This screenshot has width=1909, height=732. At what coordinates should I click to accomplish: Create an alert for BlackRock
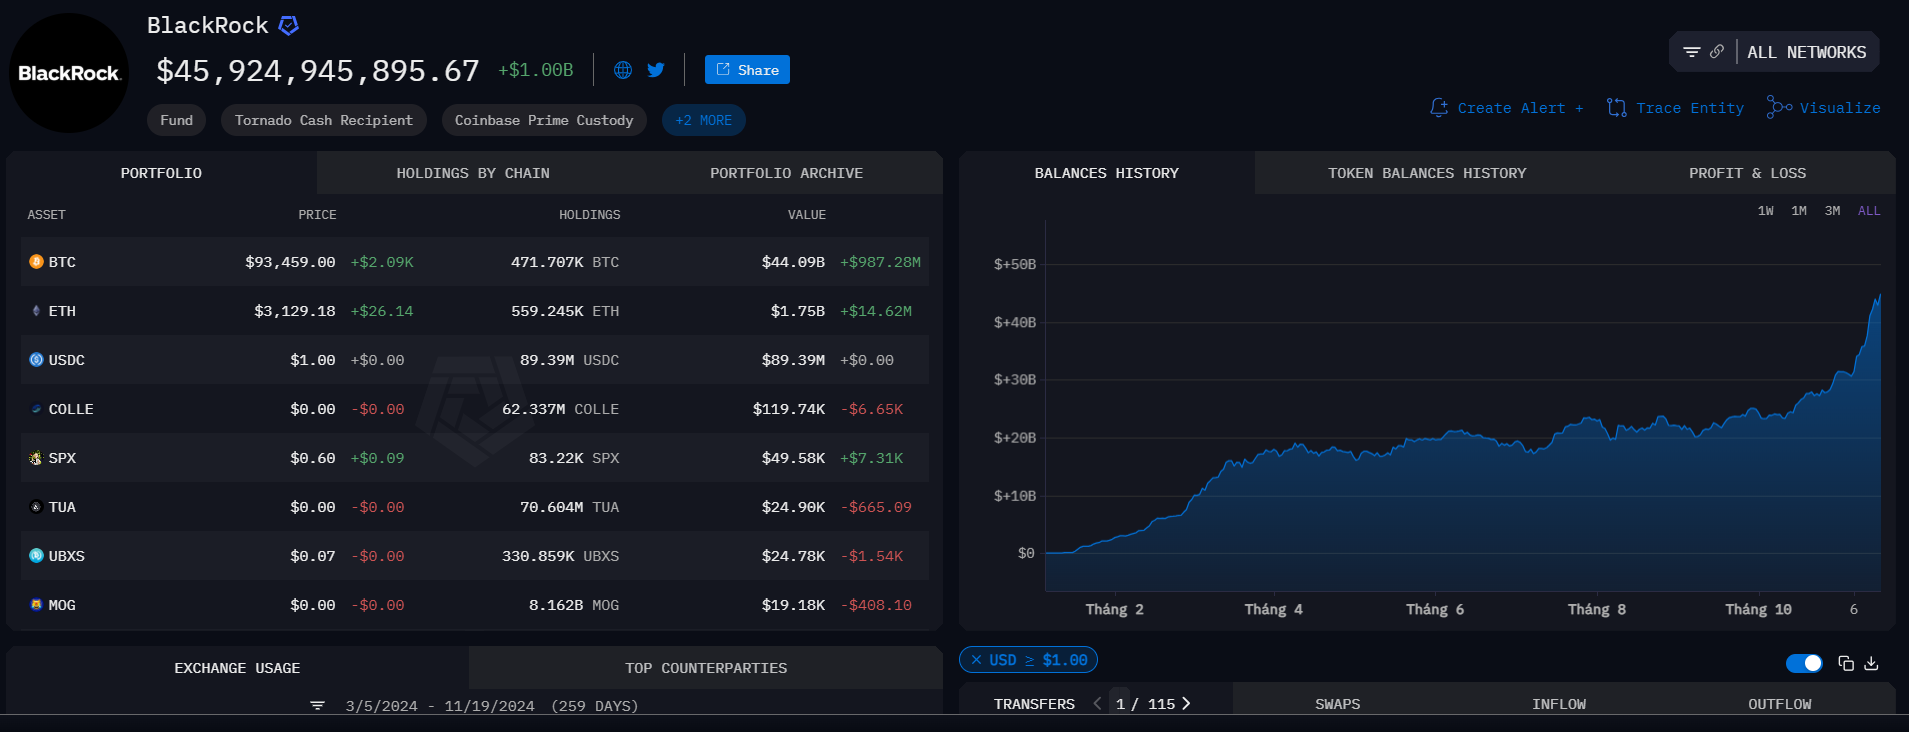click(1507, 108)
